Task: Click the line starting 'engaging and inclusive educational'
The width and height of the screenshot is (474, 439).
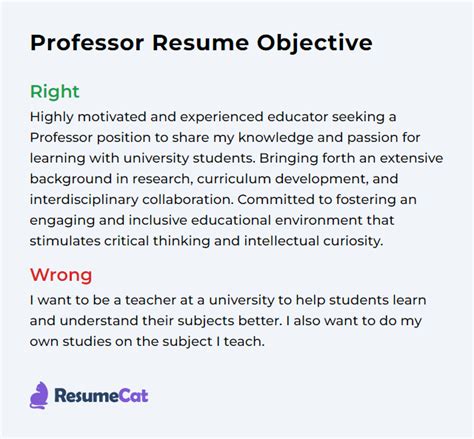Action: [212, 221]
